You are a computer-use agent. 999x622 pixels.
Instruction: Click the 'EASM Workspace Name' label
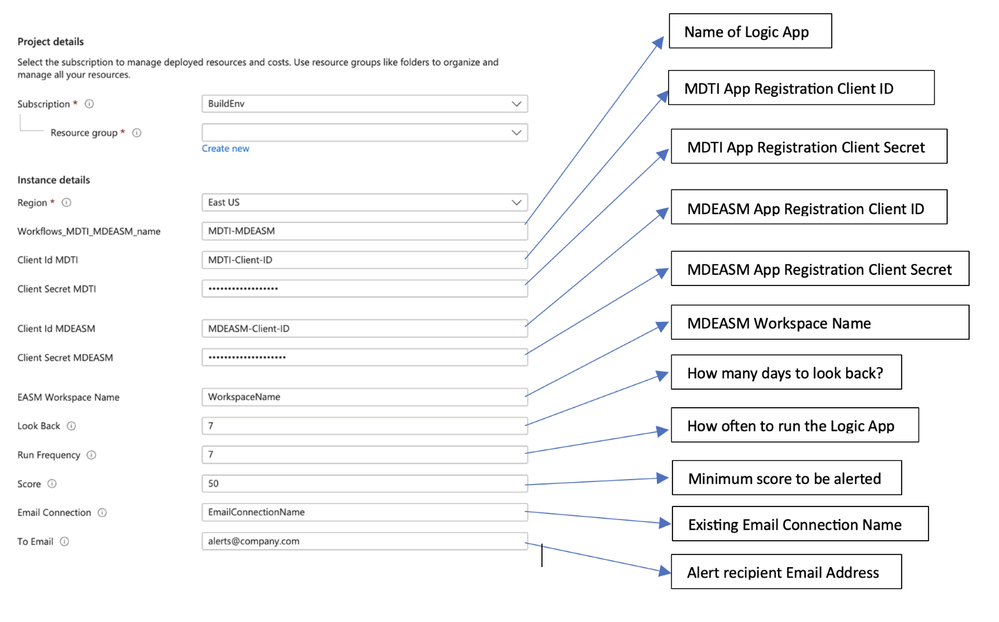(68, 397)
